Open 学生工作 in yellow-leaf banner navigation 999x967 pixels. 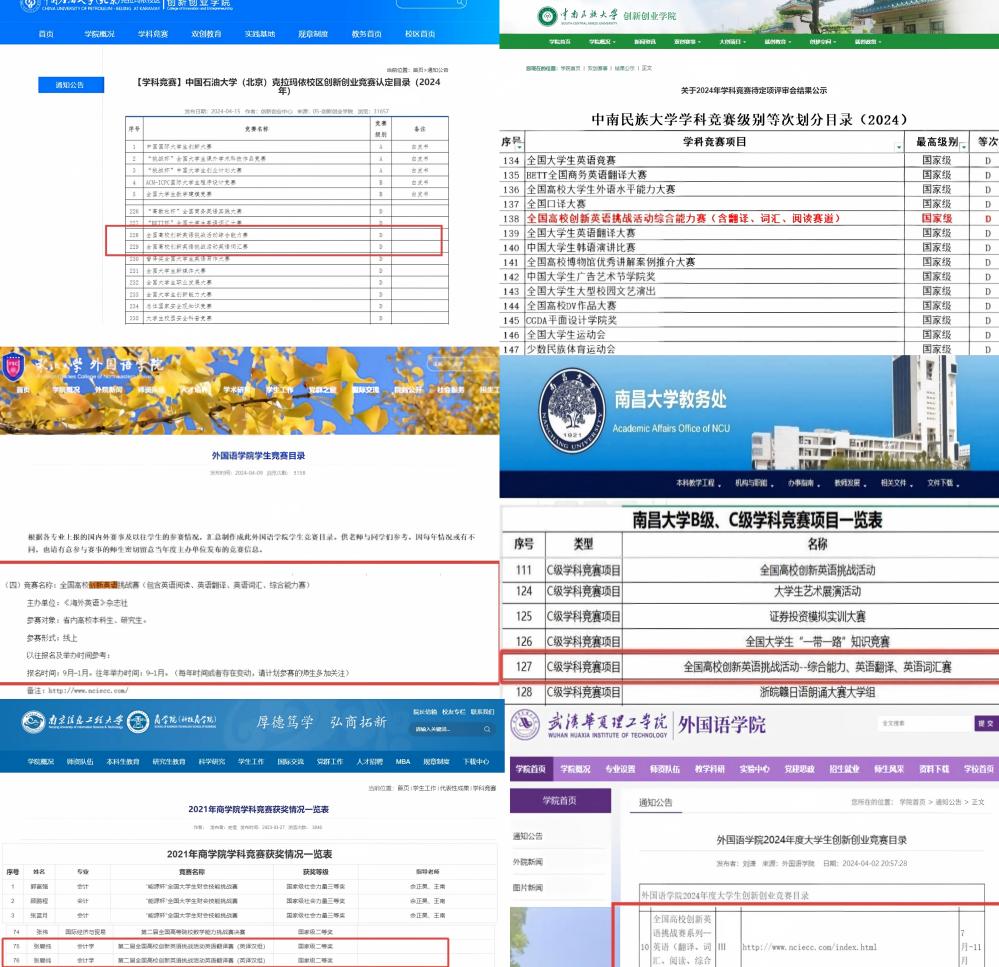click(x=278, y=389)
